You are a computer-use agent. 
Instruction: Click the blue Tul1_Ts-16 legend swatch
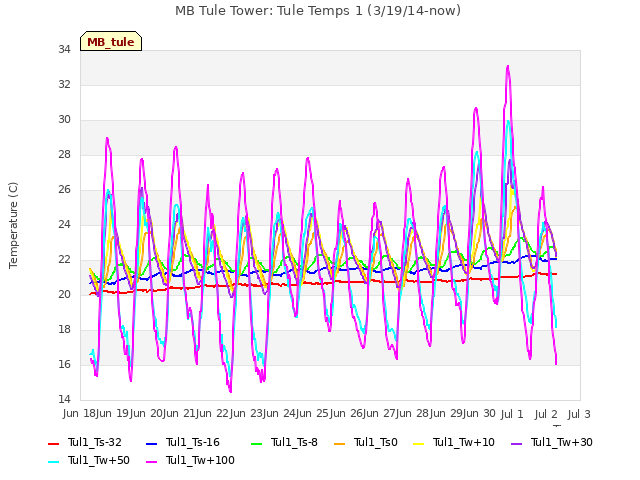tap(151, 444)
